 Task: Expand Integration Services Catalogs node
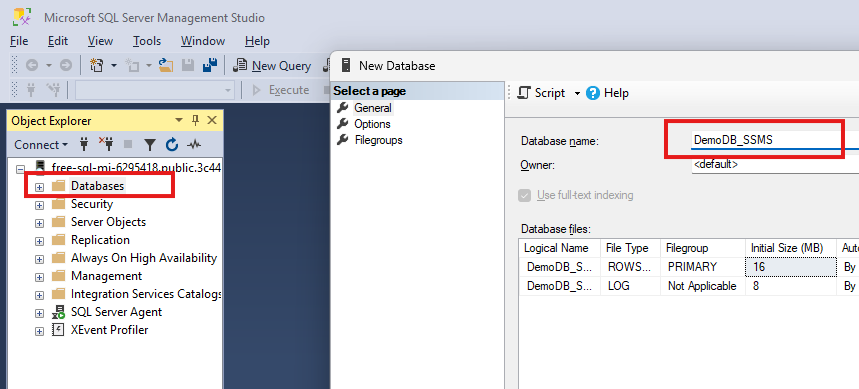39,295
